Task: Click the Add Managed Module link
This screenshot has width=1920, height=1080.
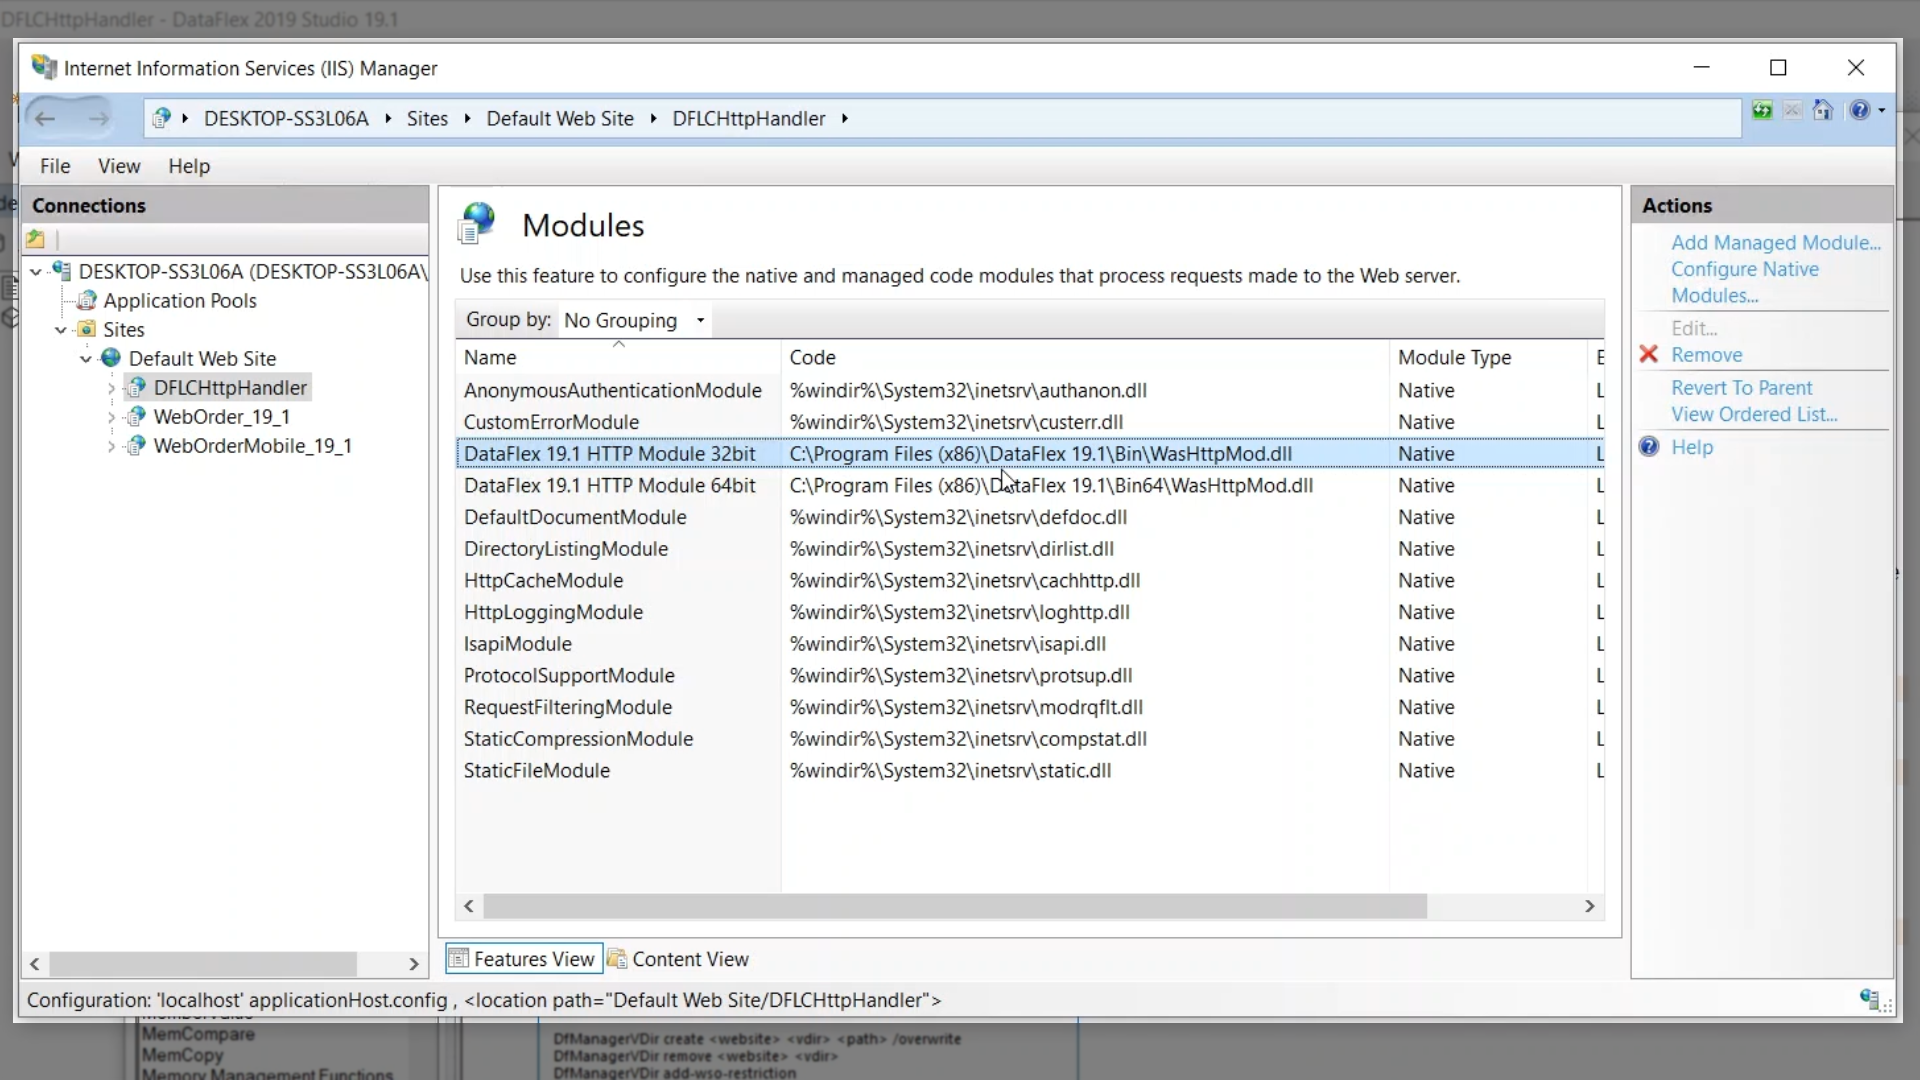Action: click(x=1775, y=243)
